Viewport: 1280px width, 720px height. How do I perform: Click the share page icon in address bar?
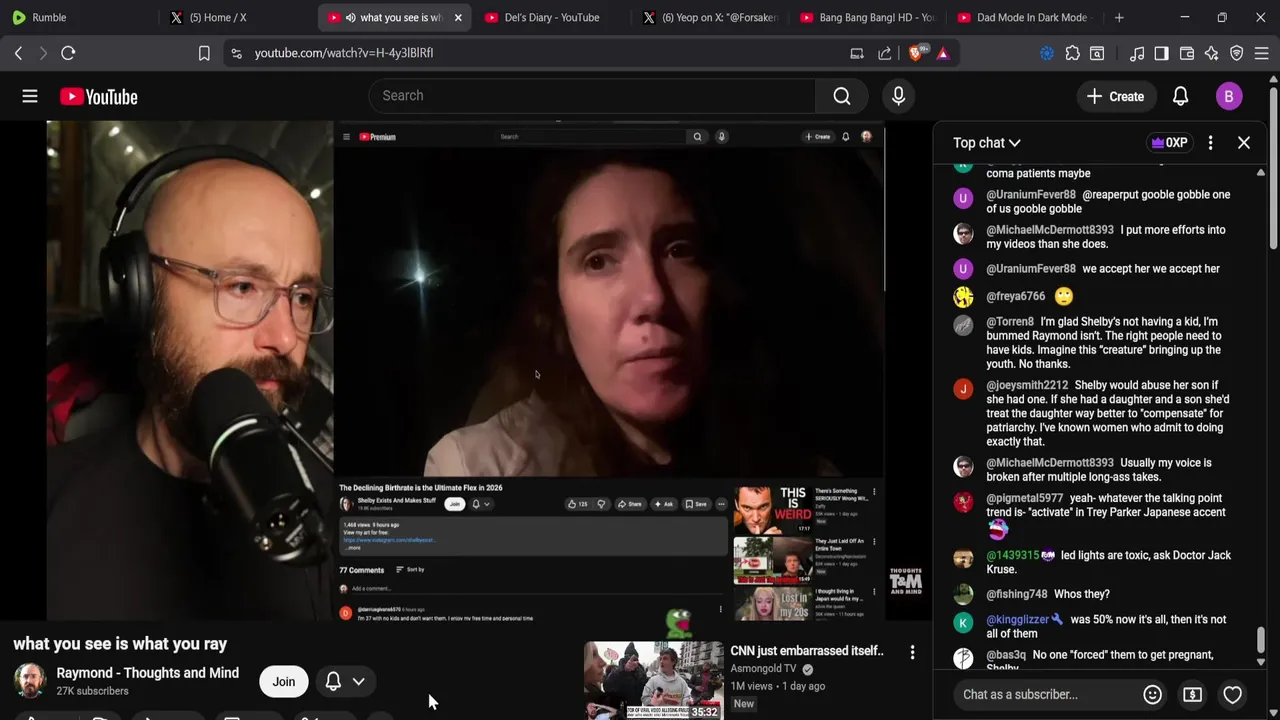(x=885, y=53)
